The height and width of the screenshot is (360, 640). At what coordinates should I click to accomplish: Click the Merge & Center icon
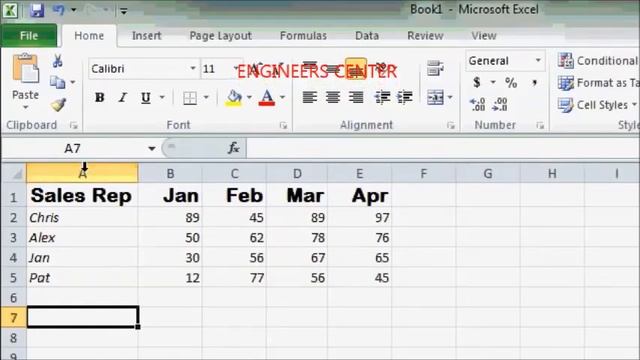click(x=435, y=98)
